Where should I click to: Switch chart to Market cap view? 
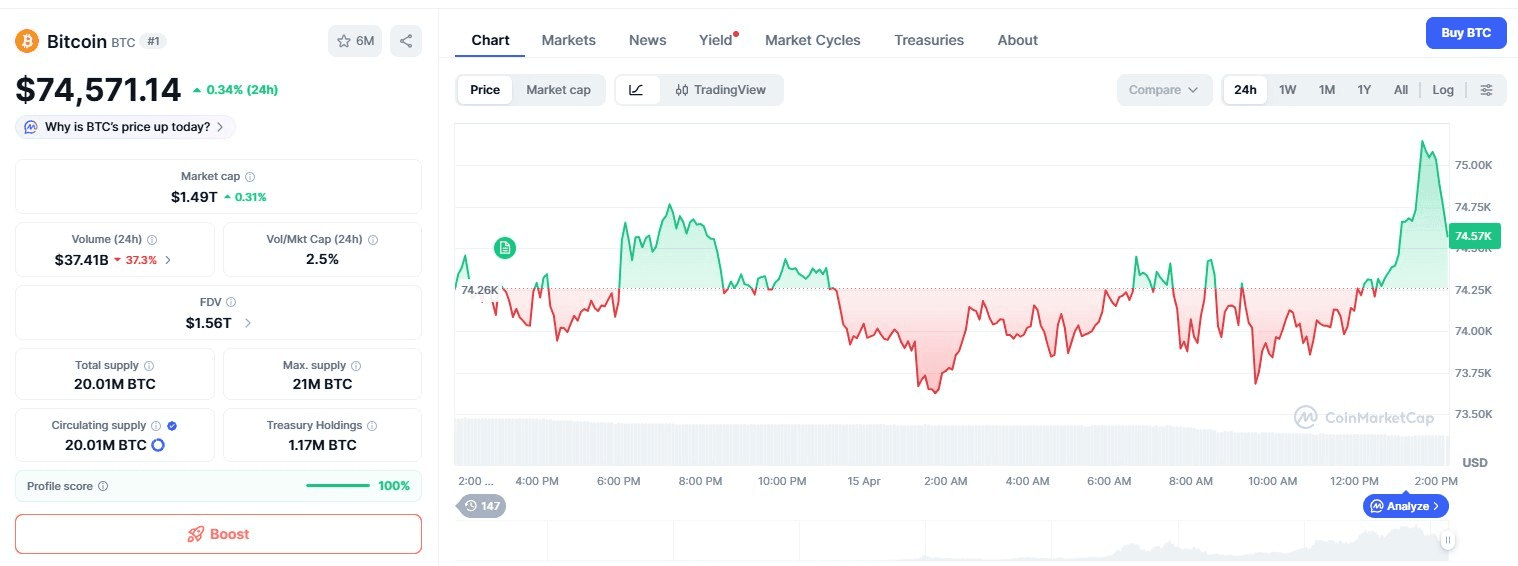coord(558,90)
